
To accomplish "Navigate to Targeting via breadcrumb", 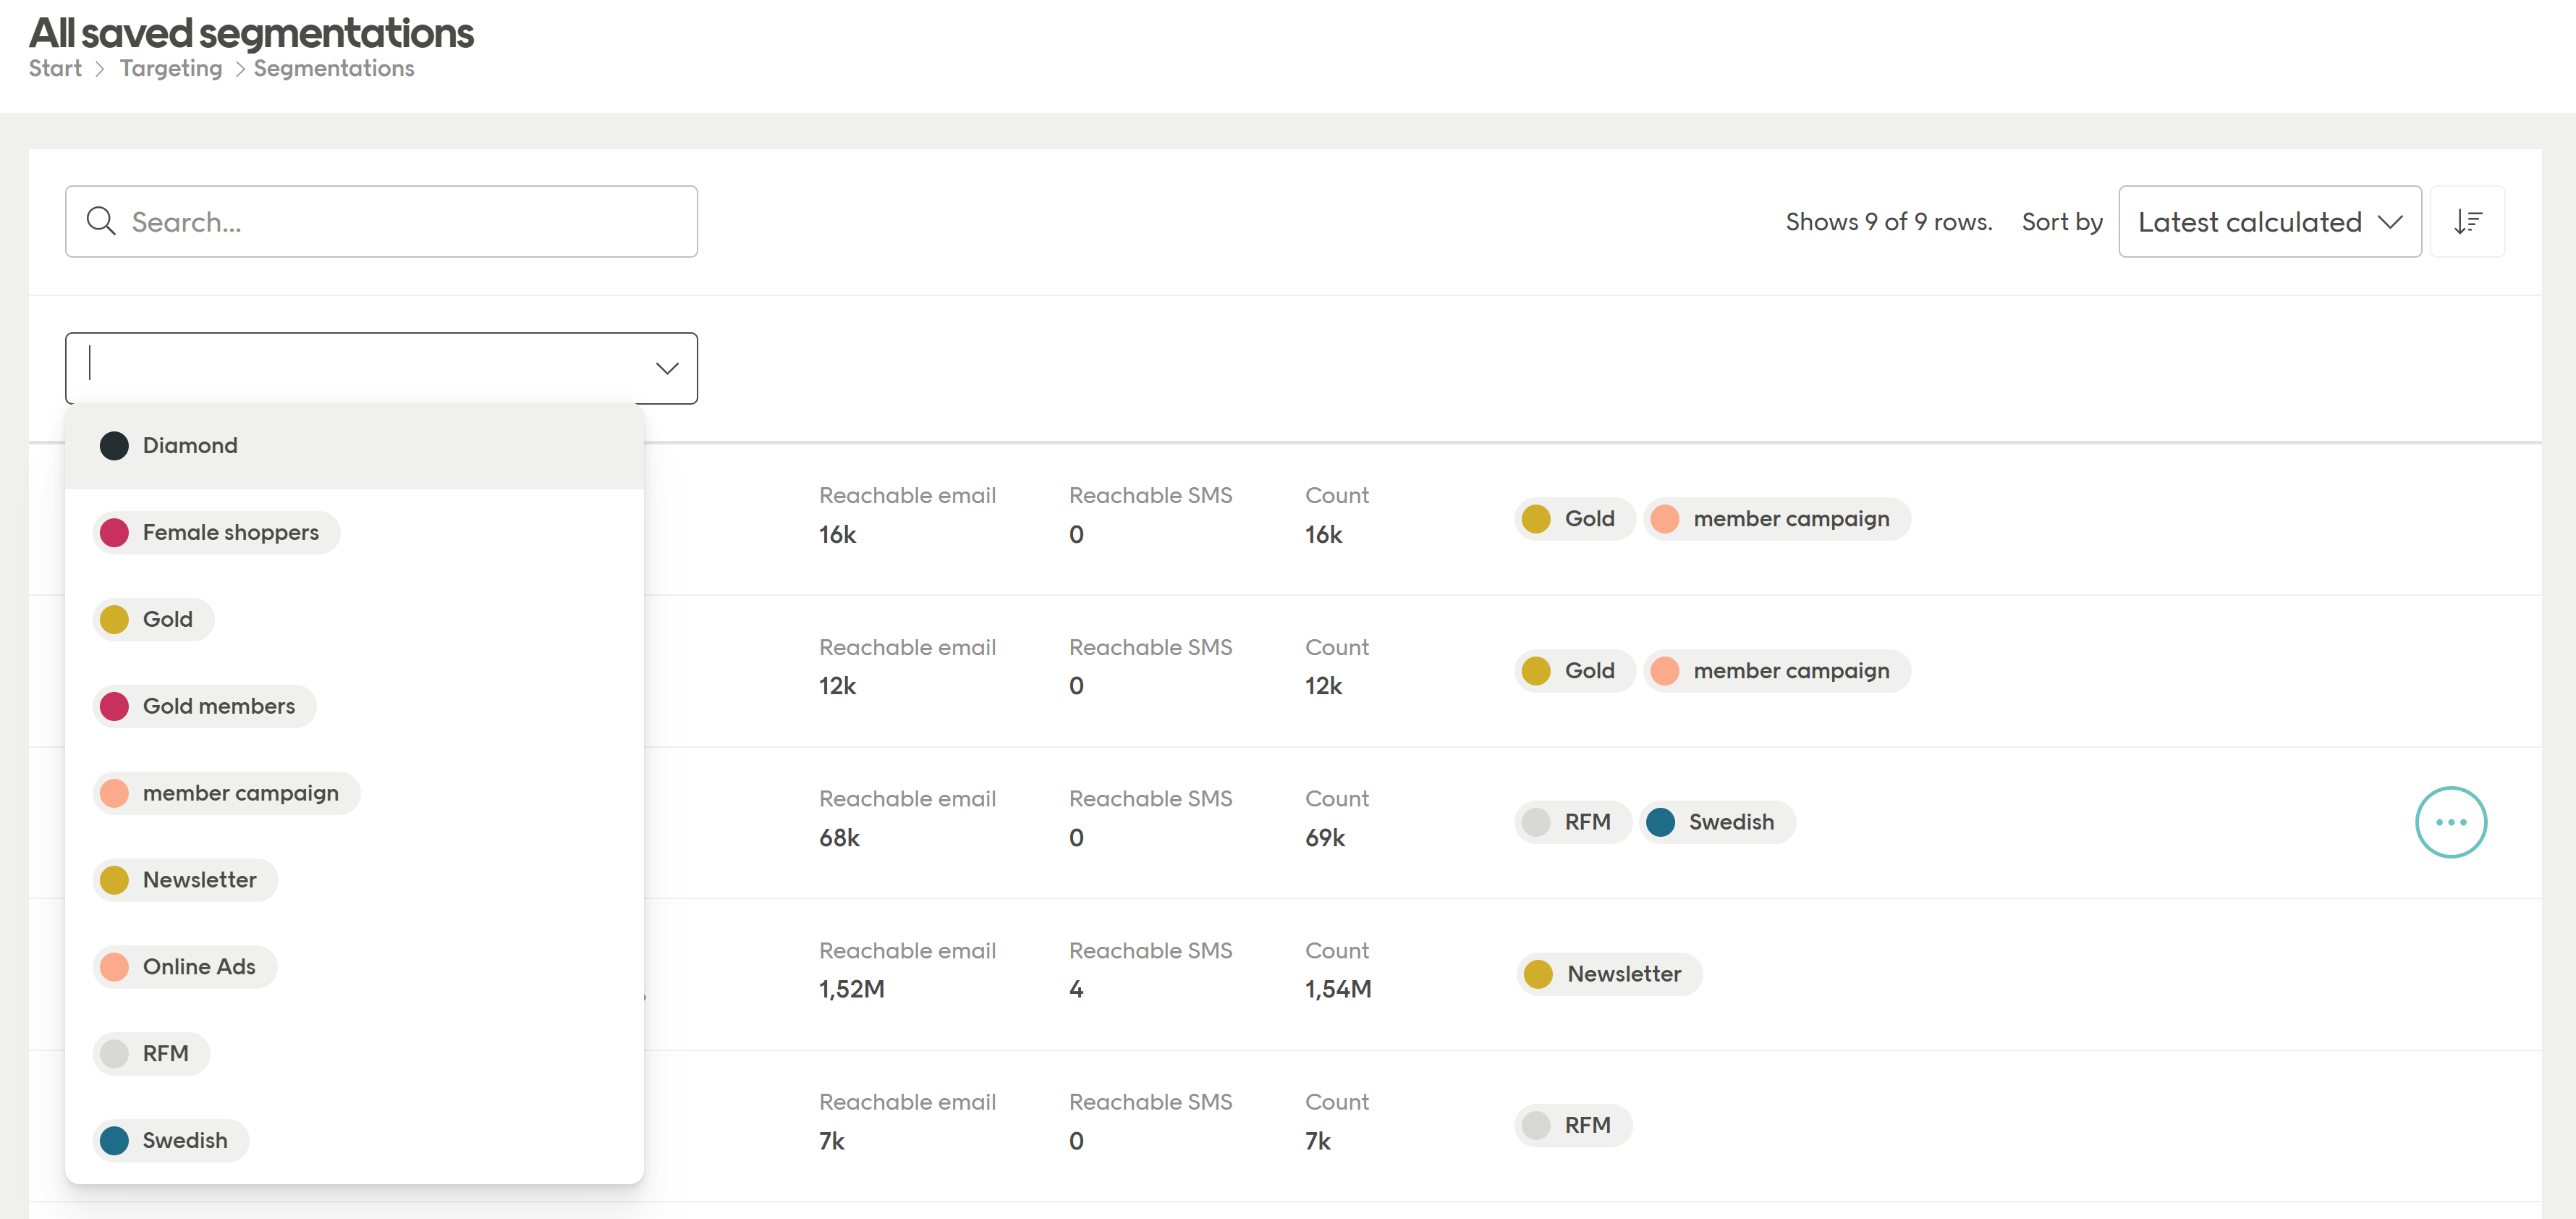I will 170,68.
